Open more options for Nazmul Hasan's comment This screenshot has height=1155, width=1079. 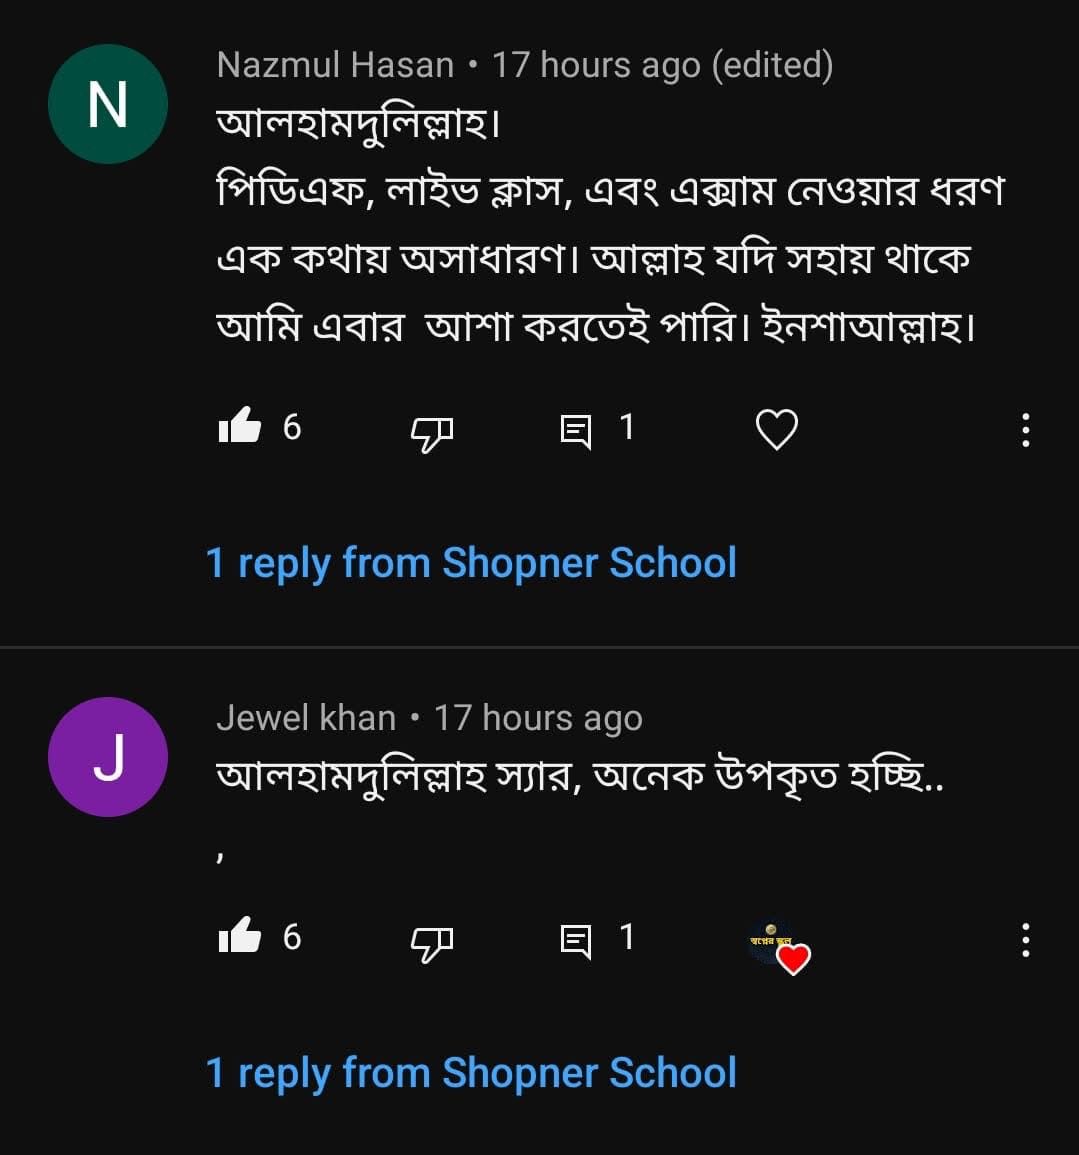1025,430
